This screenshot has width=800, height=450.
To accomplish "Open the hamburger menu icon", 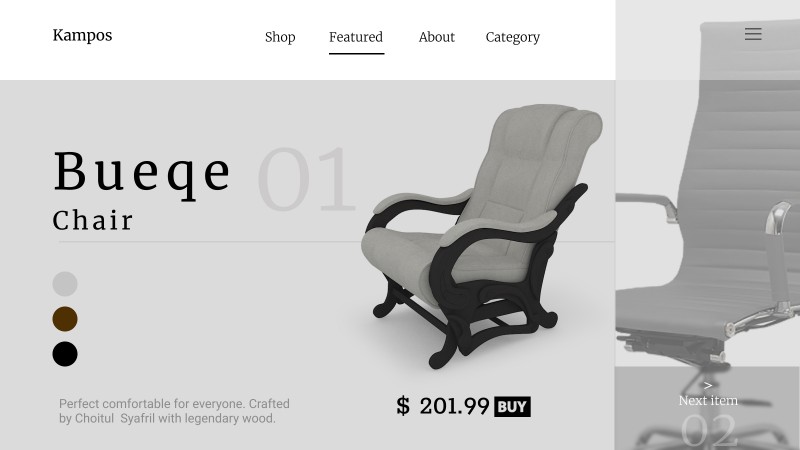I will point(753,34).
